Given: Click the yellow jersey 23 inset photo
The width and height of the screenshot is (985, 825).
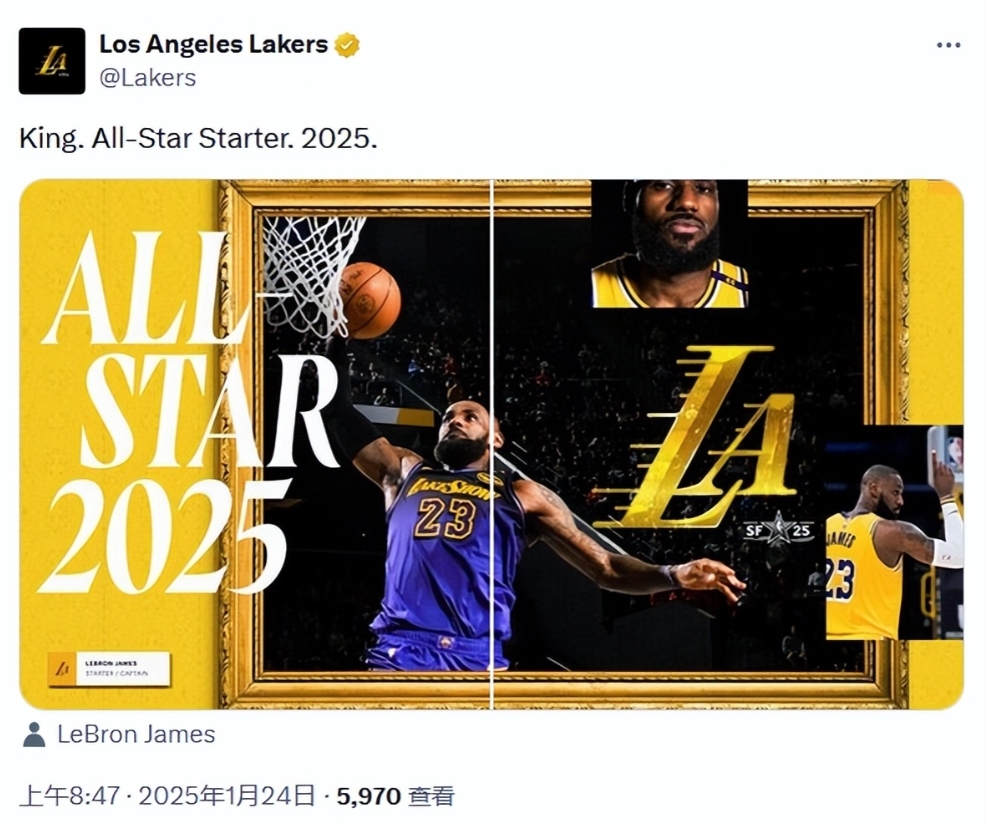Looking at the screenshot, I should tap(894, 532).
